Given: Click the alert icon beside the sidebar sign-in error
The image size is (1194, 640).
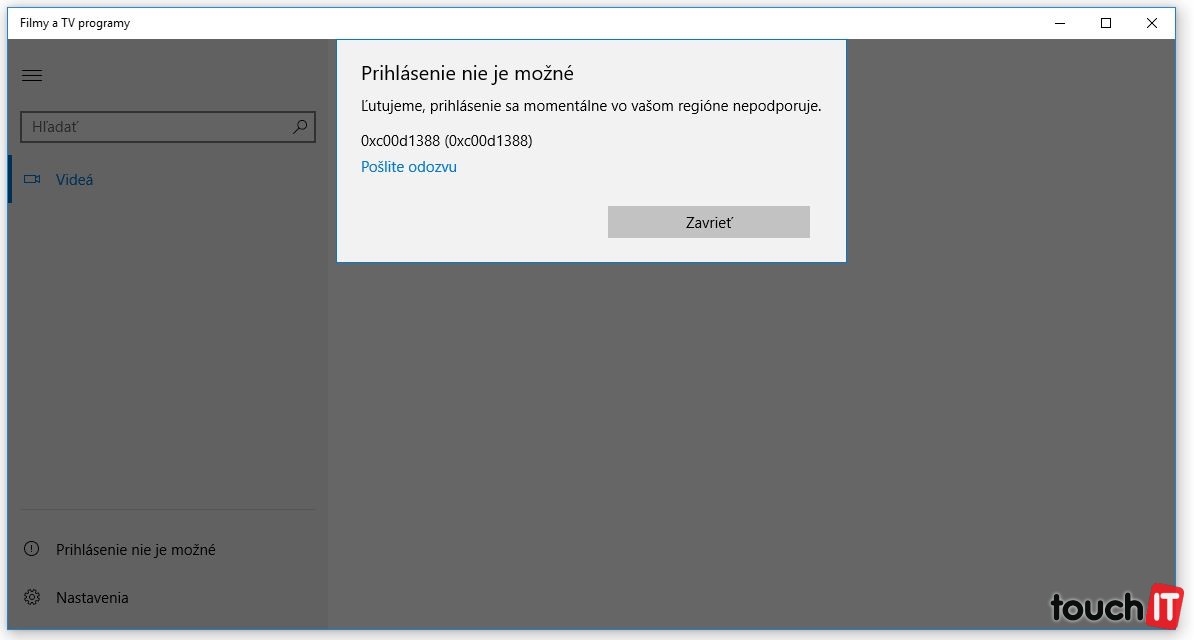Looking at the screenshot, I should tap(32, 549).
